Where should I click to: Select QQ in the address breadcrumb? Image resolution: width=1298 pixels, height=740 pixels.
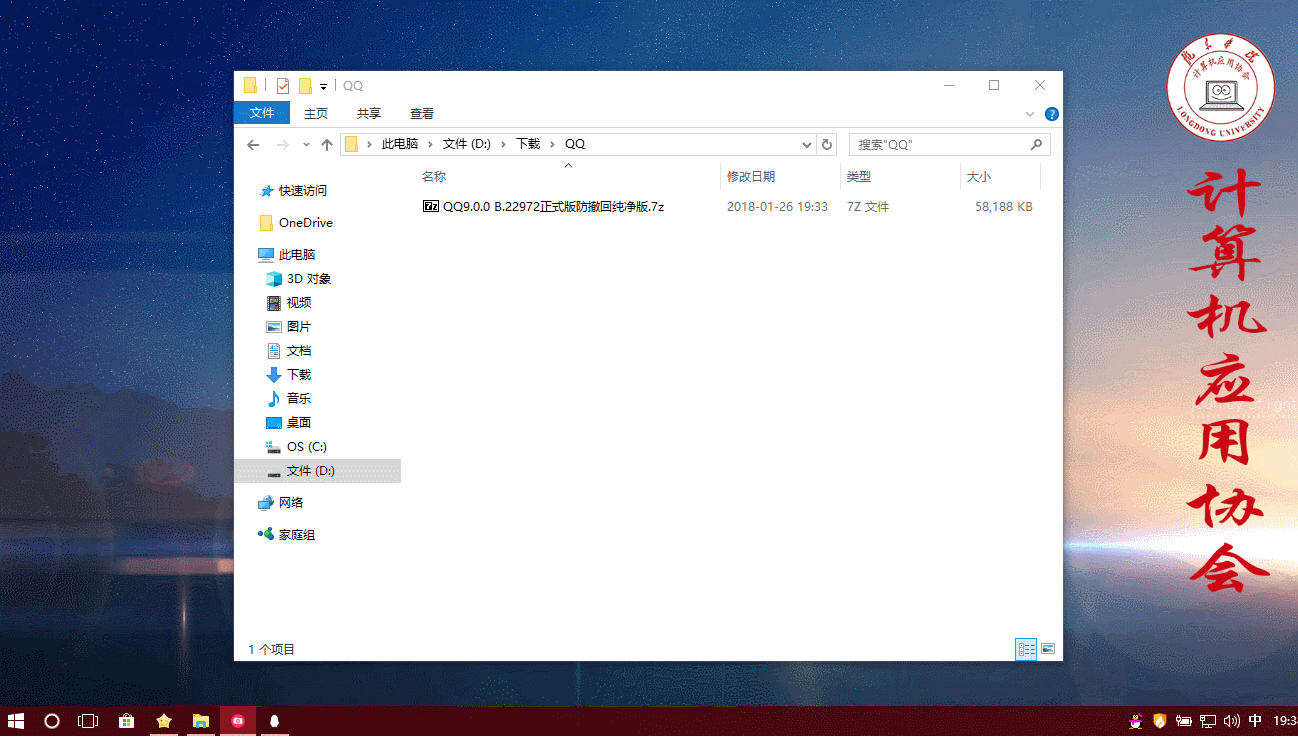click(575, 144)
